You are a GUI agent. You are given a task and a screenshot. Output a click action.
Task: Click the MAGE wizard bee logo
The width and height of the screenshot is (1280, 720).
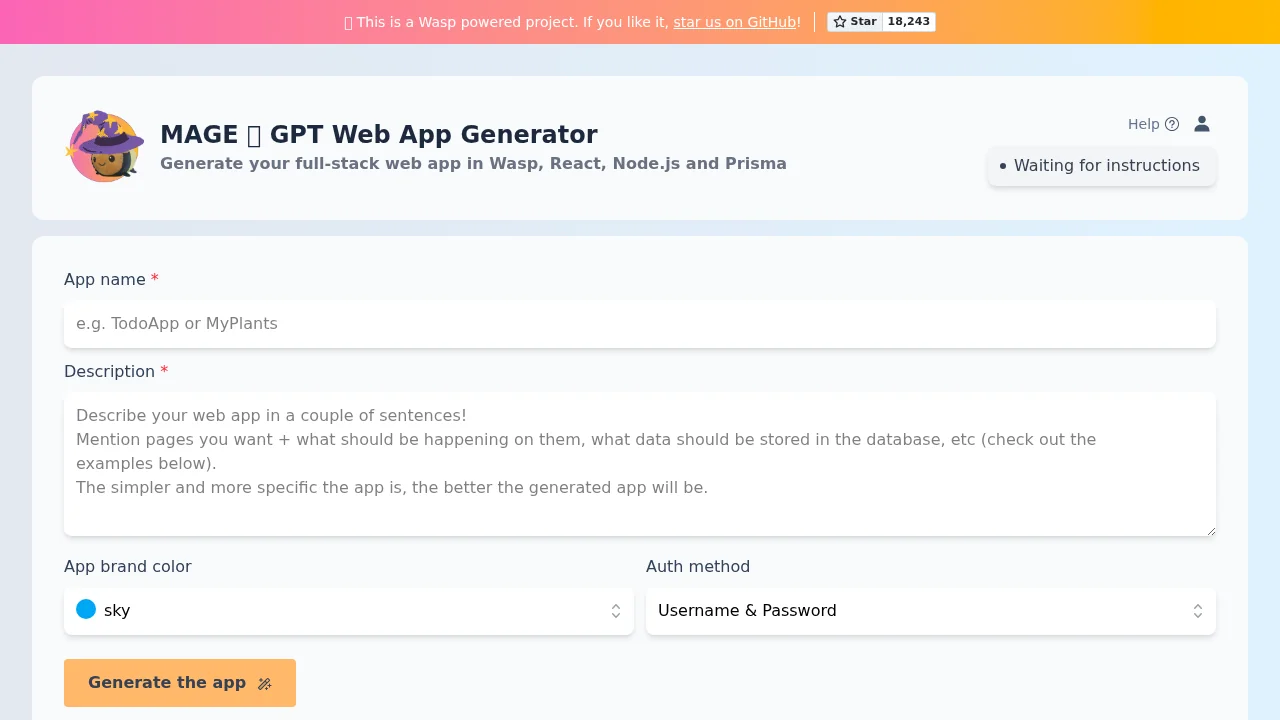104,146
